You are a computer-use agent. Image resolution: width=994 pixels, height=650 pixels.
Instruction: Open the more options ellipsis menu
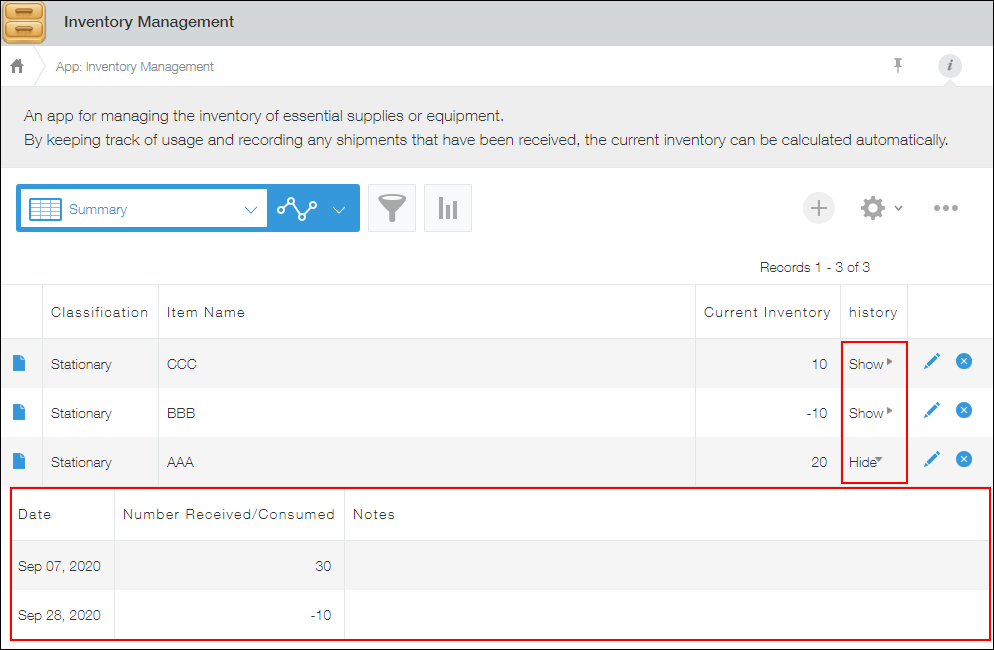(945, 208)
